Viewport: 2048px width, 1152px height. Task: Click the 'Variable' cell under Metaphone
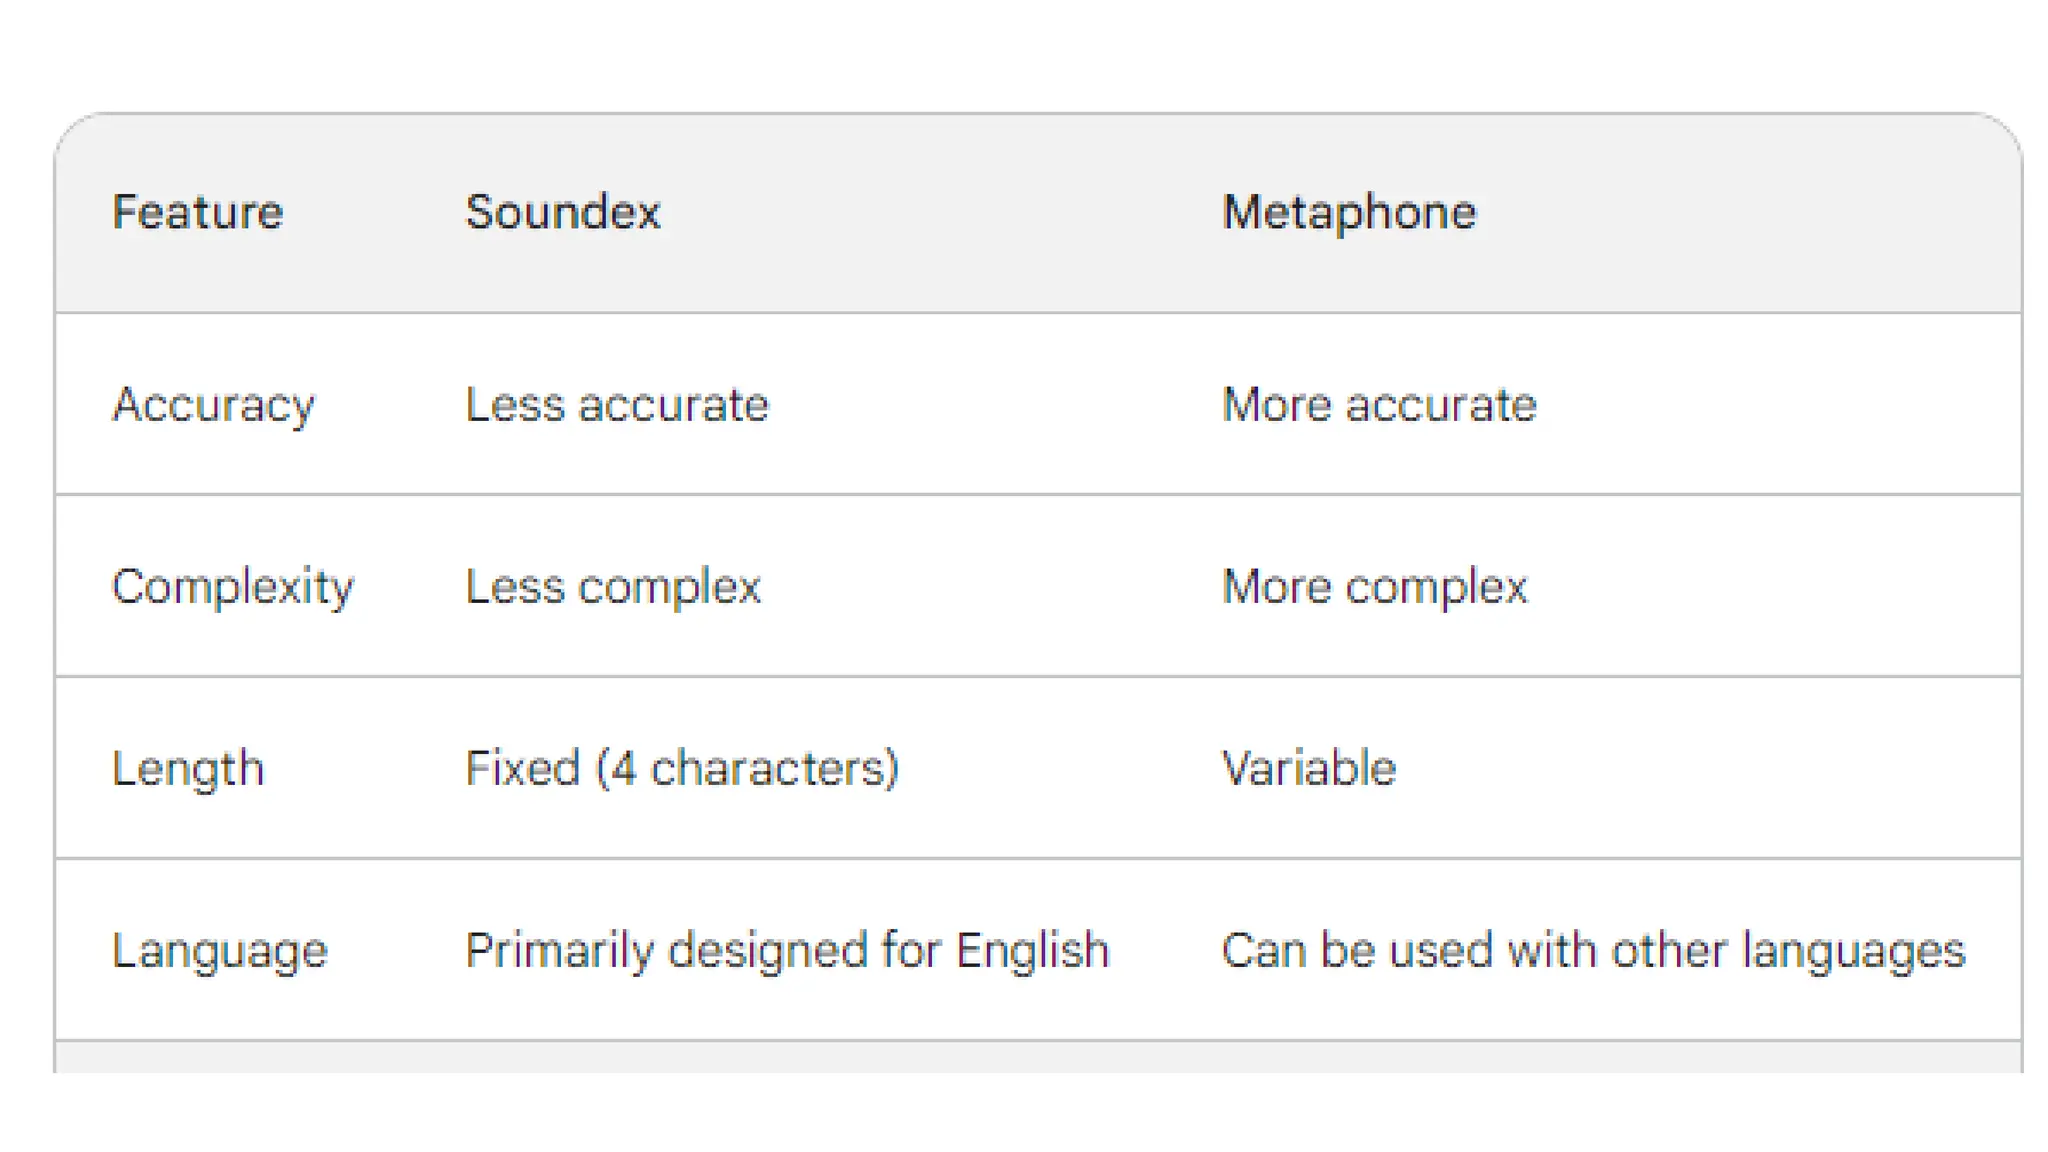1309,769
